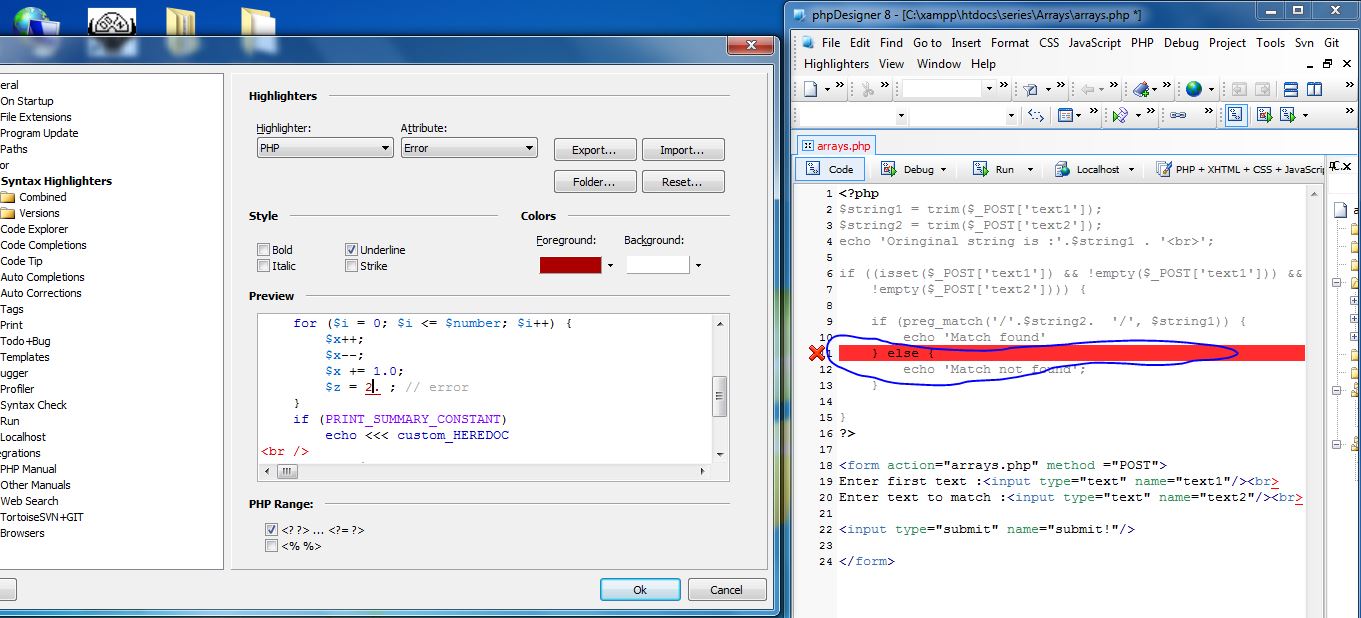1361x618 pixels.
Task: Select Syntax Highlighters in preferences tree
Action: point(56,181)
